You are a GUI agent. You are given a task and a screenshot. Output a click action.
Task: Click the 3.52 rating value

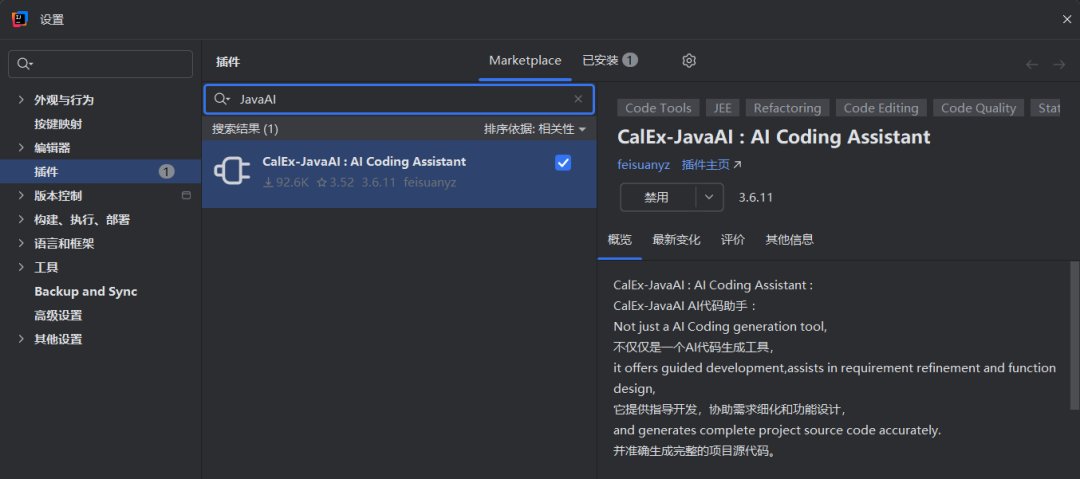point(335,183)
